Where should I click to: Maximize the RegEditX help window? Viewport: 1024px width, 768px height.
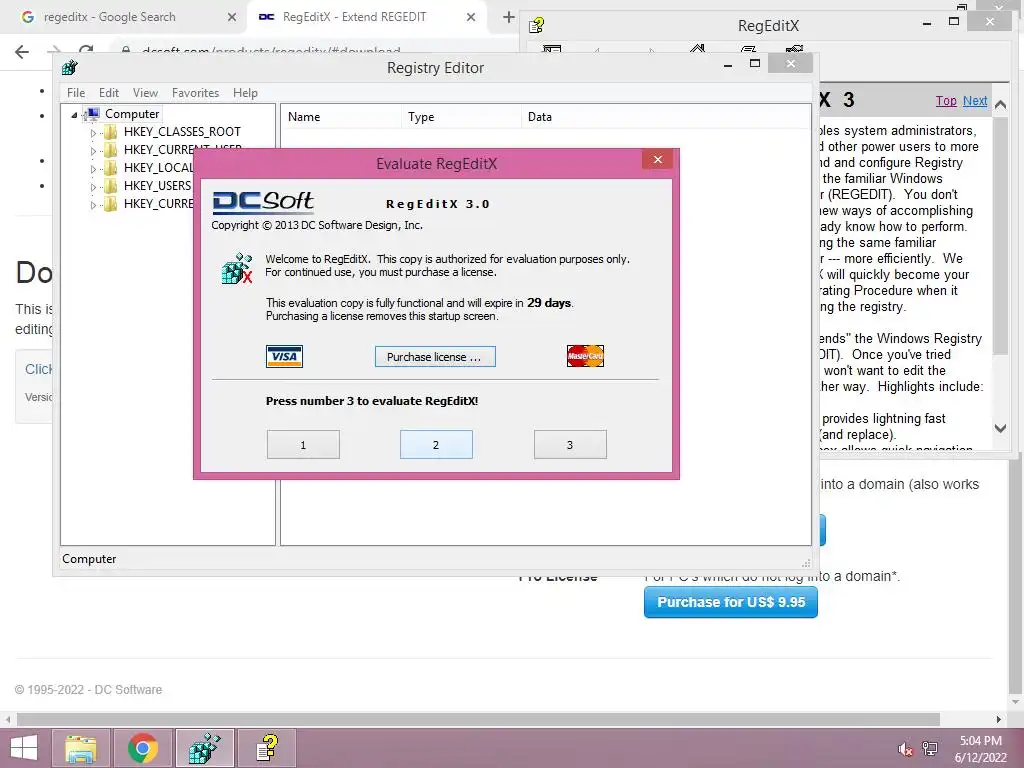pyautogui.click(x=954, y=22)
